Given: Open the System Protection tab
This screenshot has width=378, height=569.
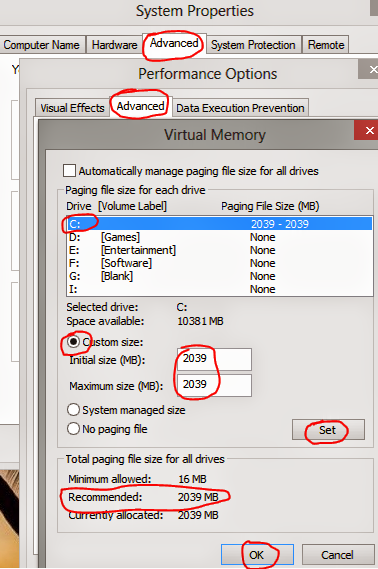Looking at the screenshot, I should point(253,45).
